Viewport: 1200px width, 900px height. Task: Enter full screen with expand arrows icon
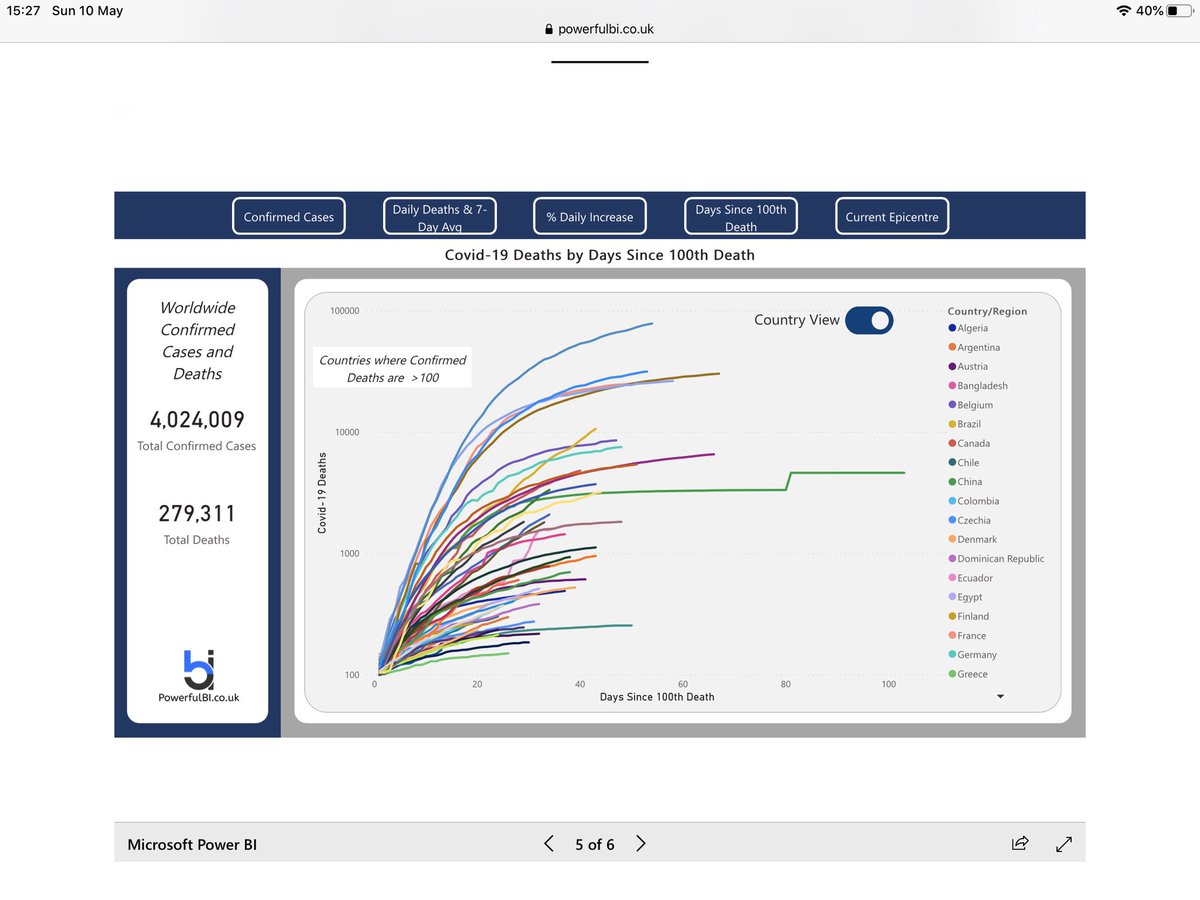coord(1064,844)
